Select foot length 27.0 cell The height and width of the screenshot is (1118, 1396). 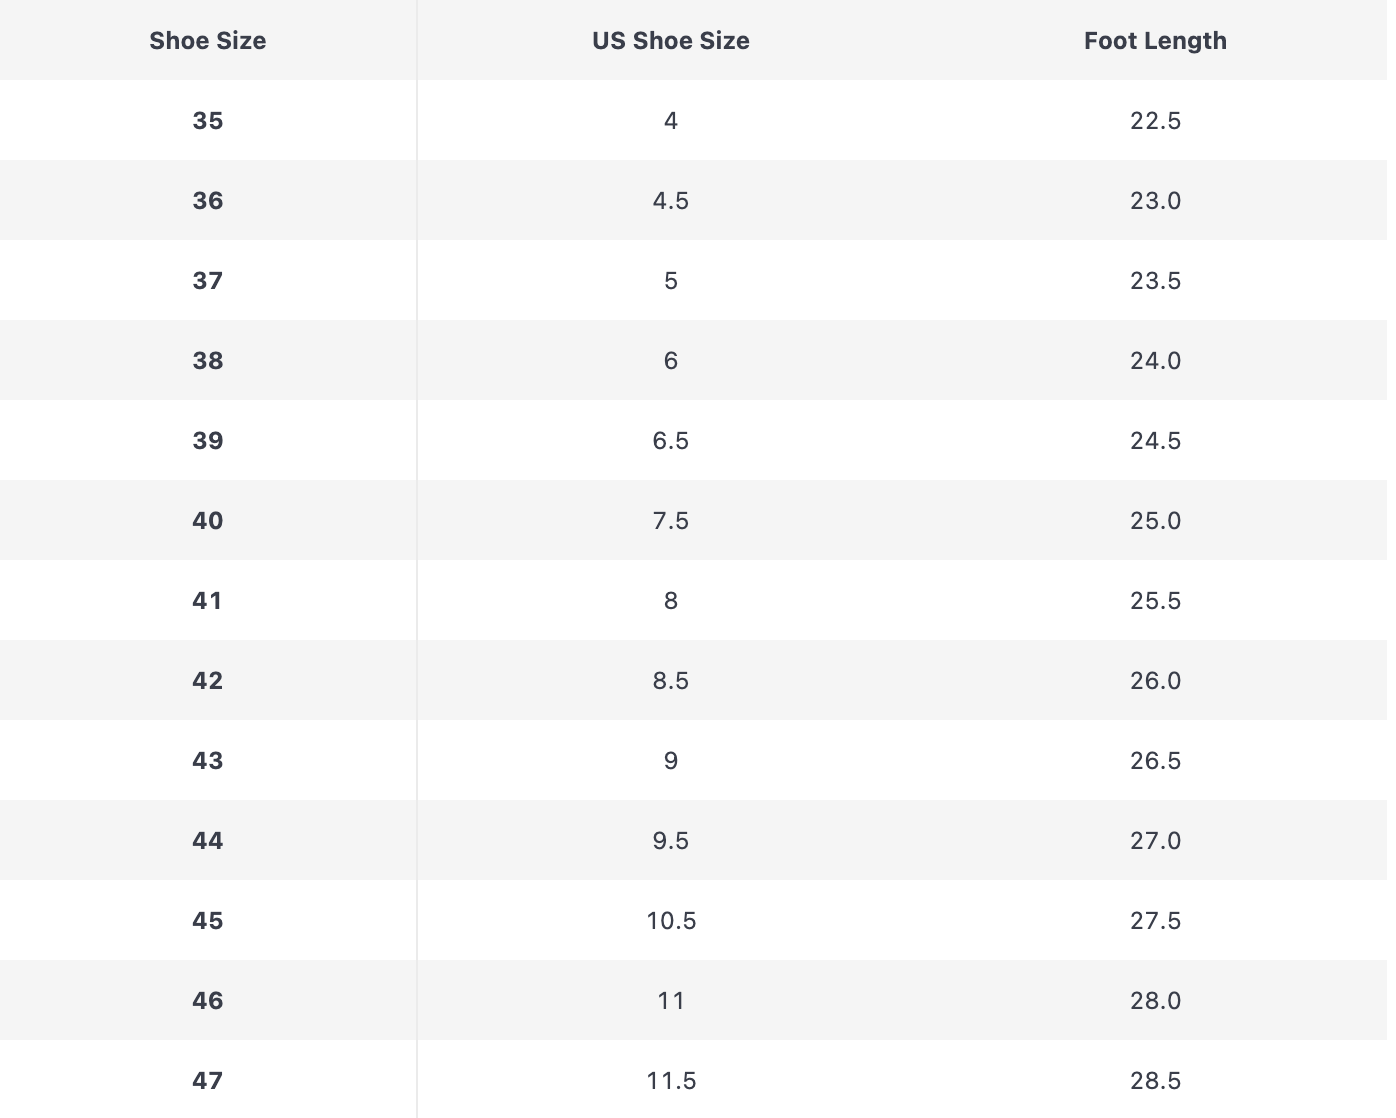point(1155,841)
